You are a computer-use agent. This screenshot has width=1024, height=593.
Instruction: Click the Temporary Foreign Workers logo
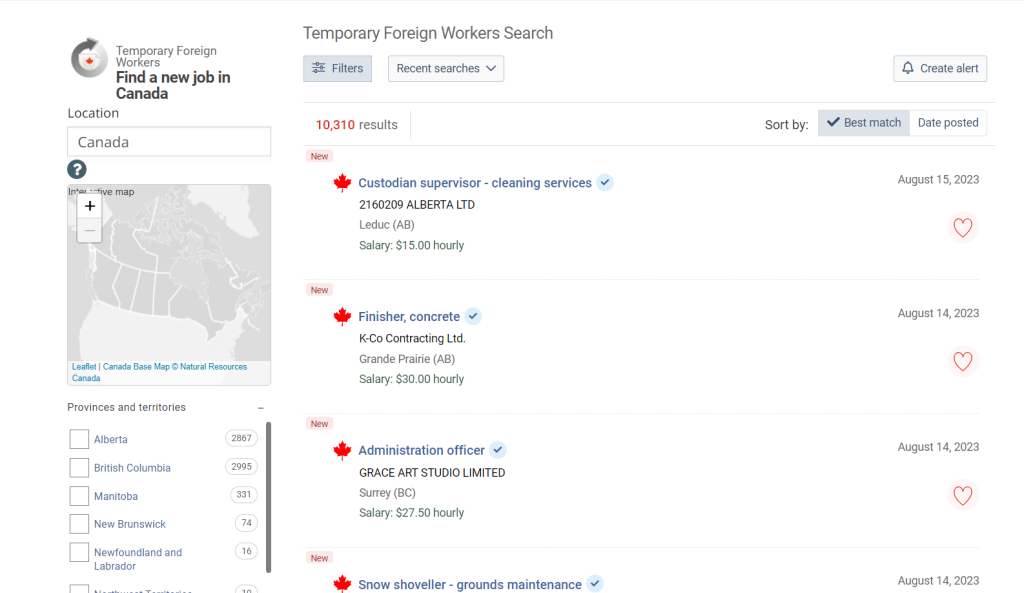(89, 58)
